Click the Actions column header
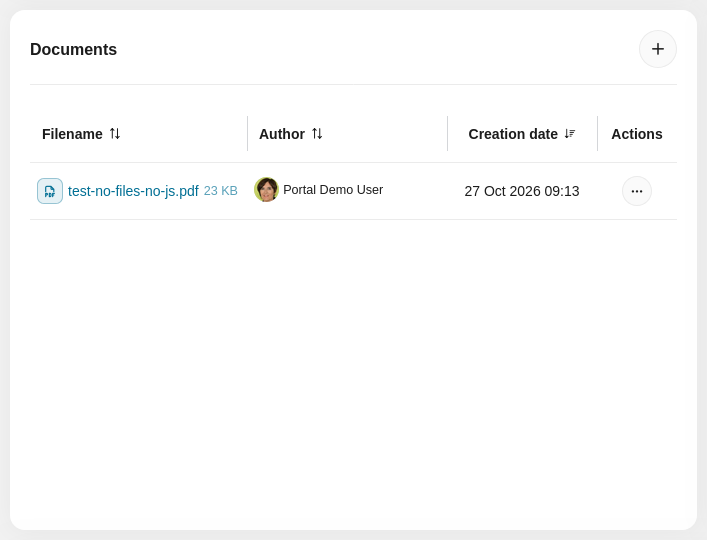The image size is (707, 540). coord(637,134)
